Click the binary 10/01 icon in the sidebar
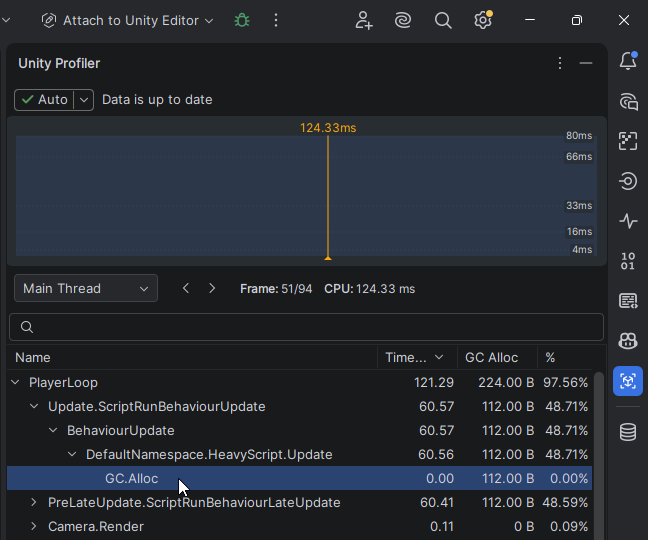Screen dimensions: 648x540 (x=628, y=261)
